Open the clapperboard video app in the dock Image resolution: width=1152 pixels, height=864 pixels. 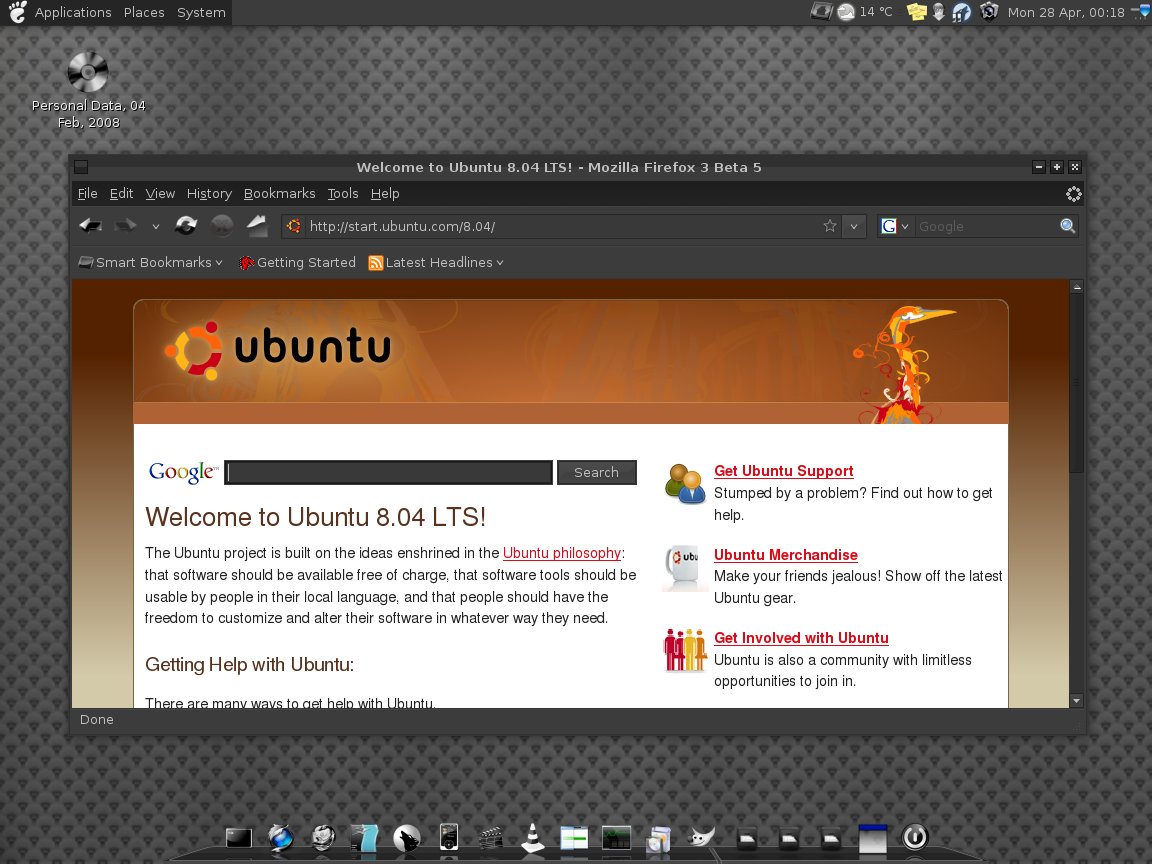491,838
